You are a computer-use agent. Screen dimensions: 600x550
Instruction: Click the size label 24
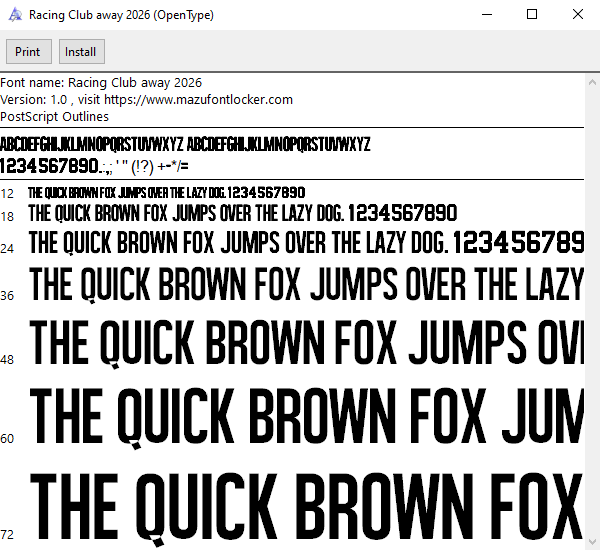[7, 249]
